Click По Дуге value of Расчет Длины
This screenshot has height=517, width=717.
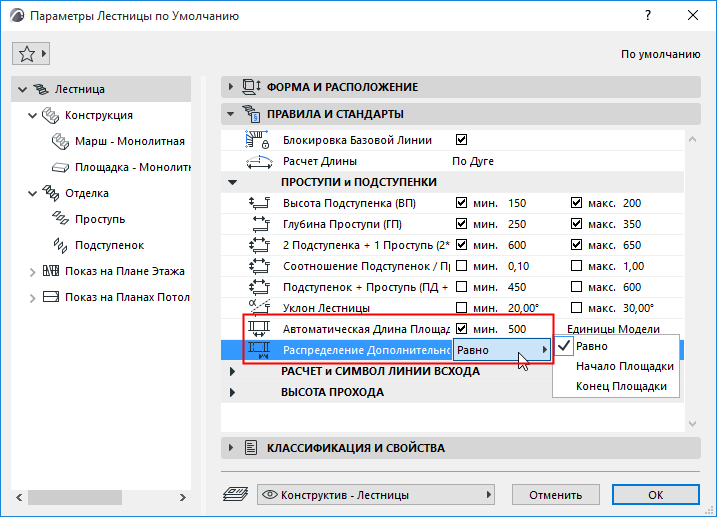coord(473,161)
